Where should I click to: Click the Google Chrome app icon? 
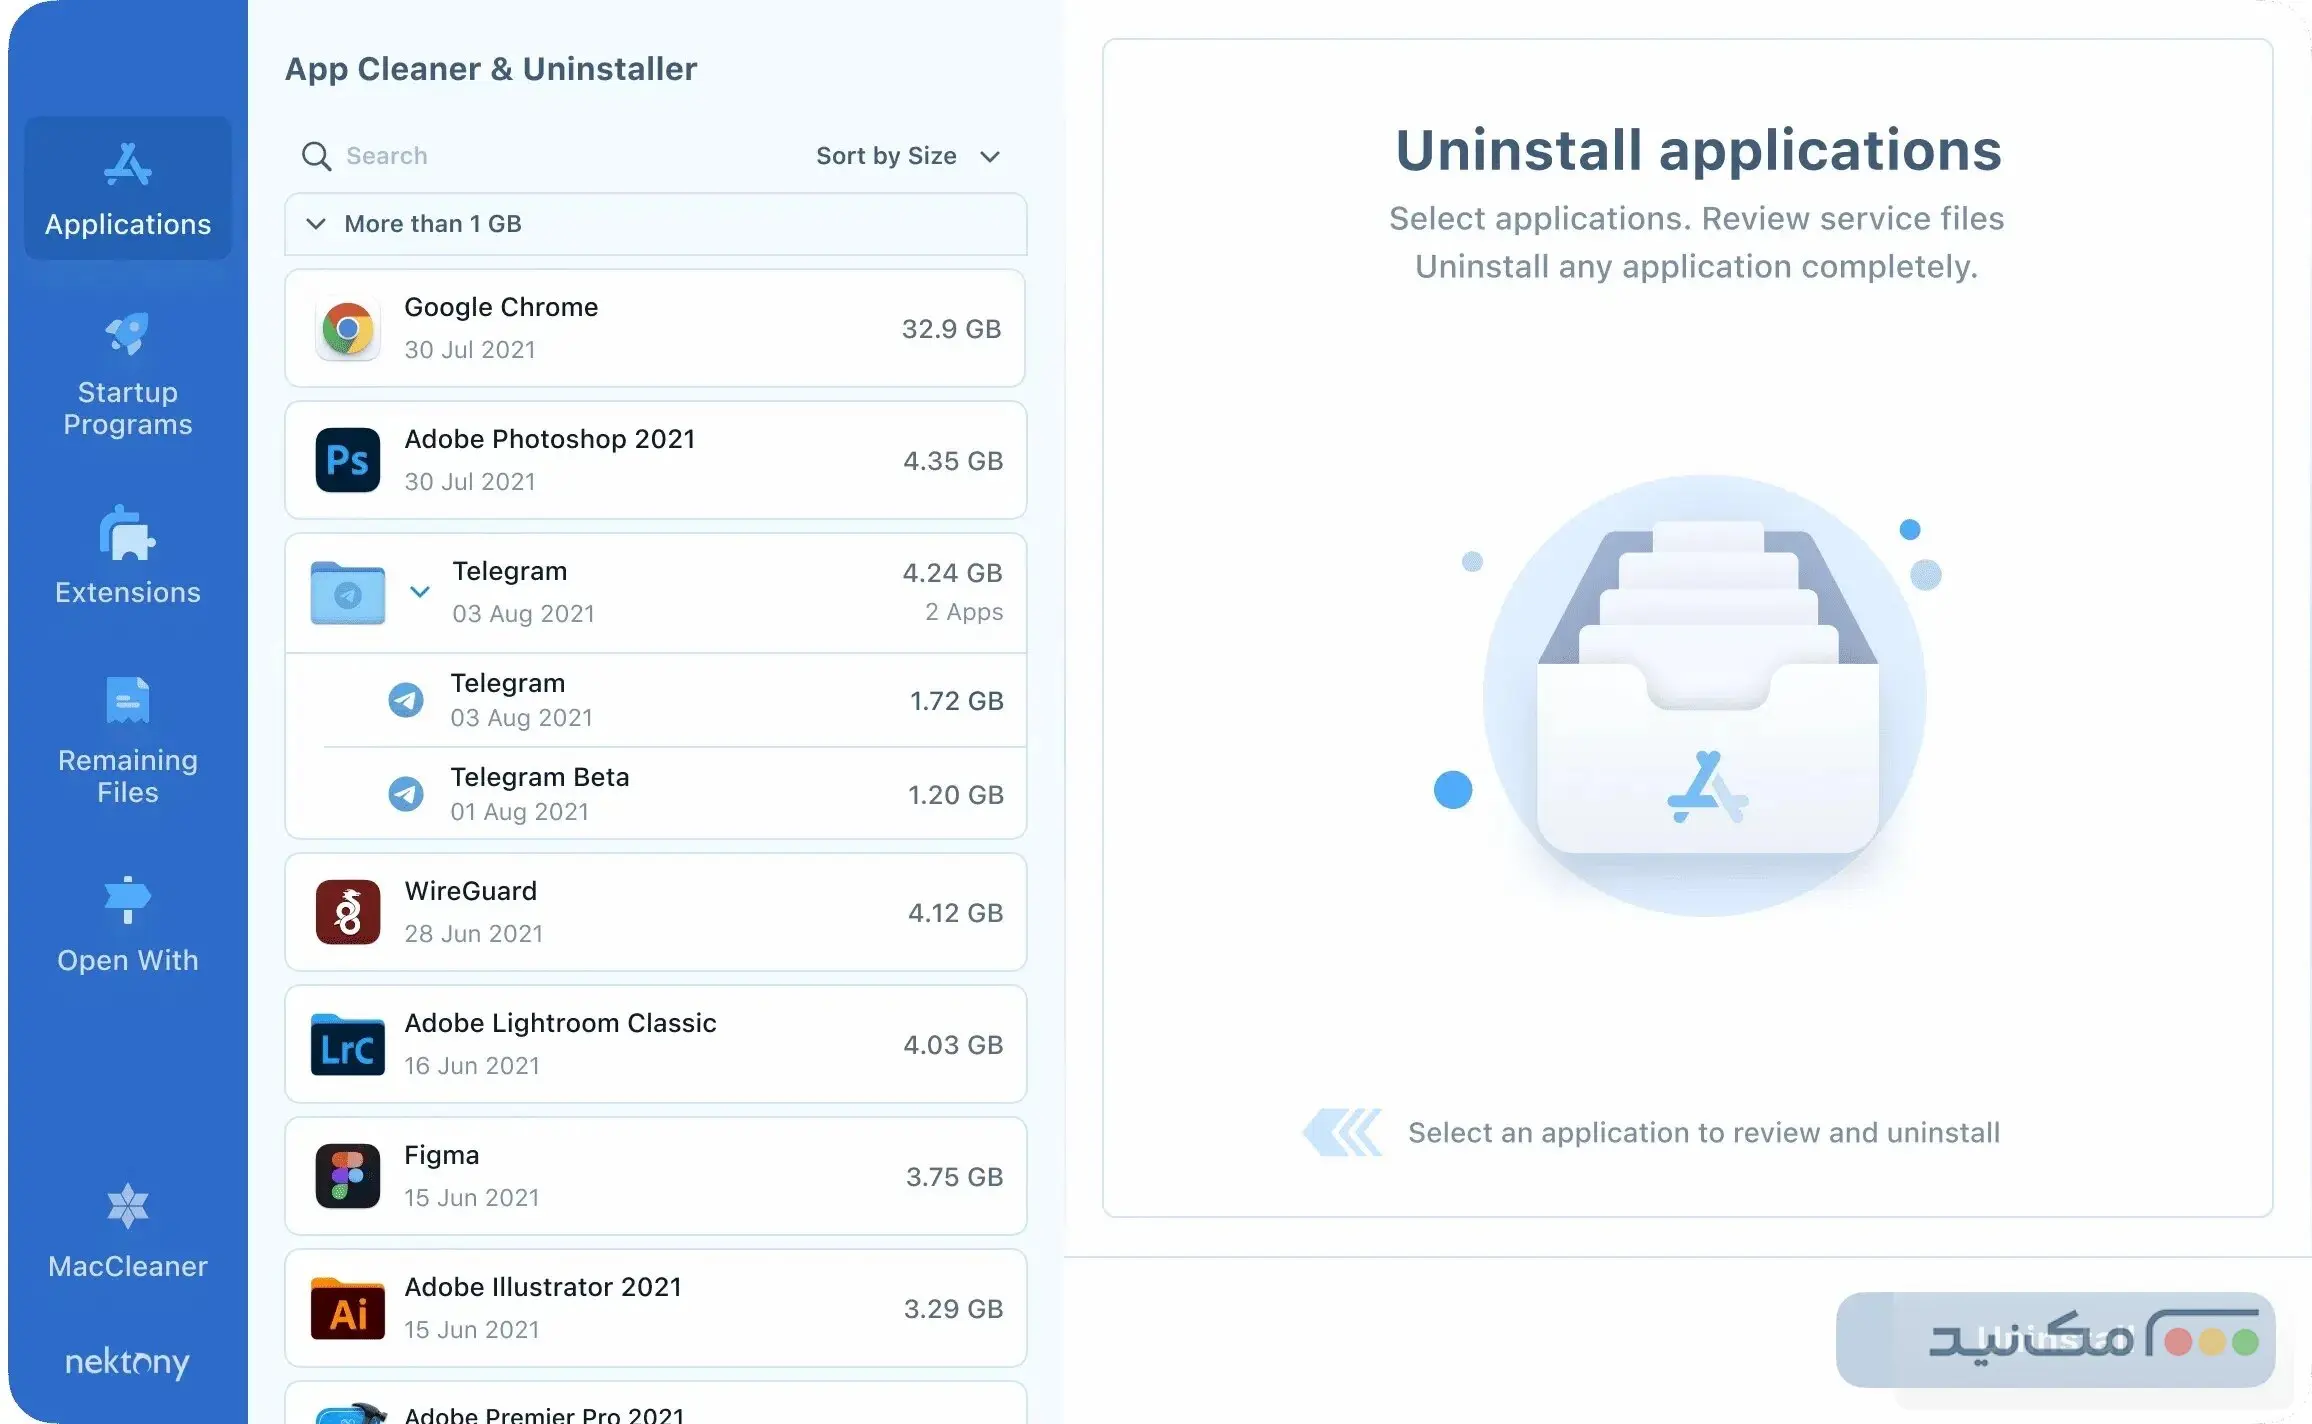pyautogui.click(x=348, y=328)
